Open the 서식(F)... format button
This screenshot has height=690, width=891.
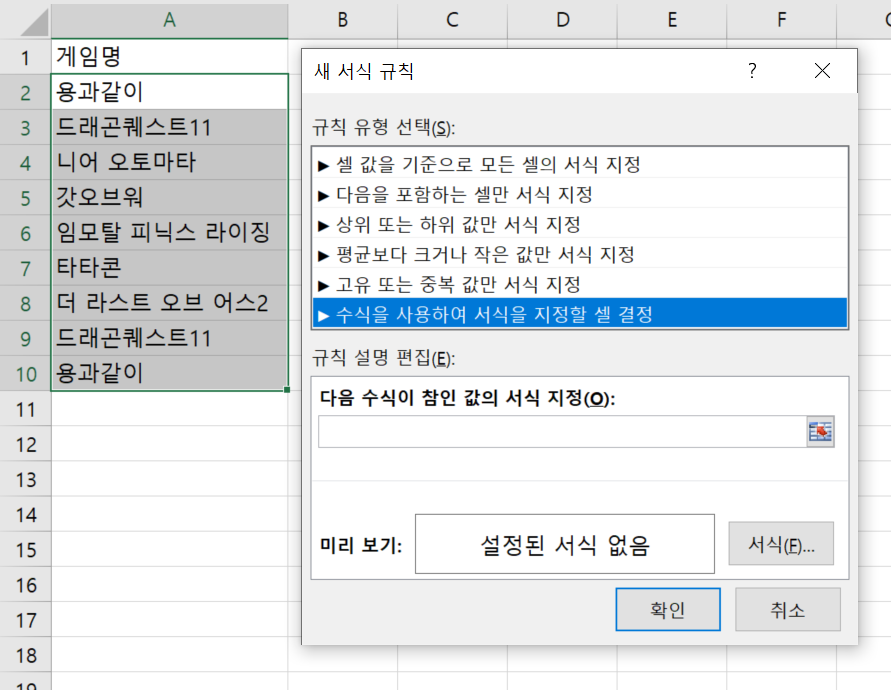(x=781, y=544)
